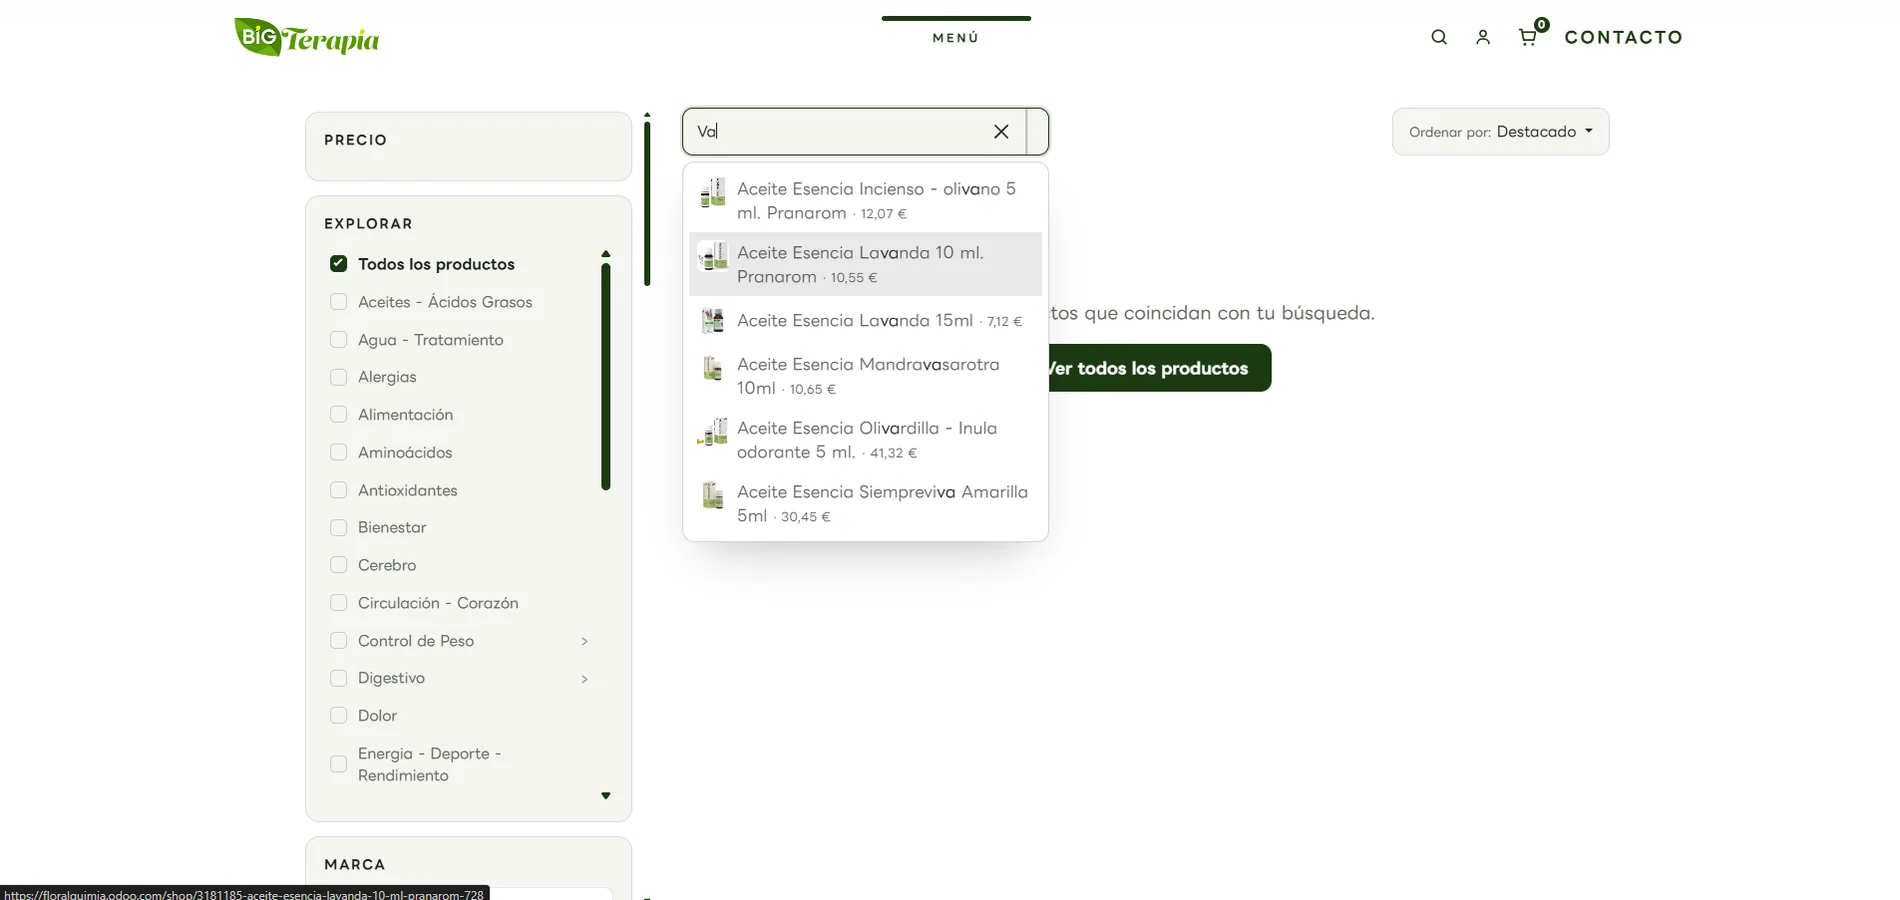Check Bienestar category

coord(338,527)
